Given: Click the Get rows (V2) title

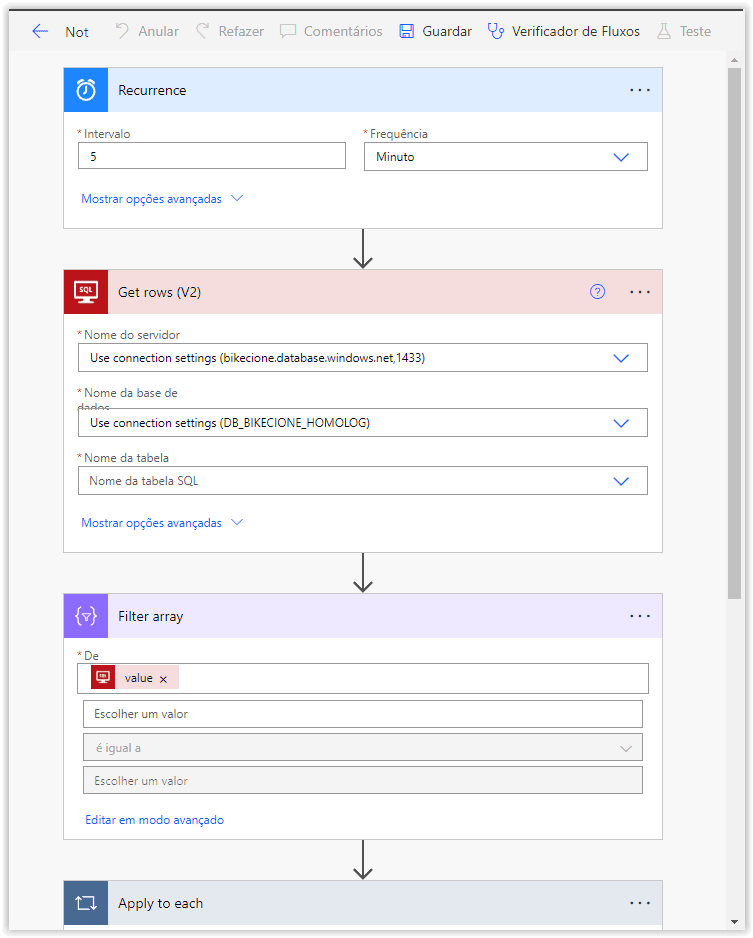Looking at the screenshot, I should point(159,292).
